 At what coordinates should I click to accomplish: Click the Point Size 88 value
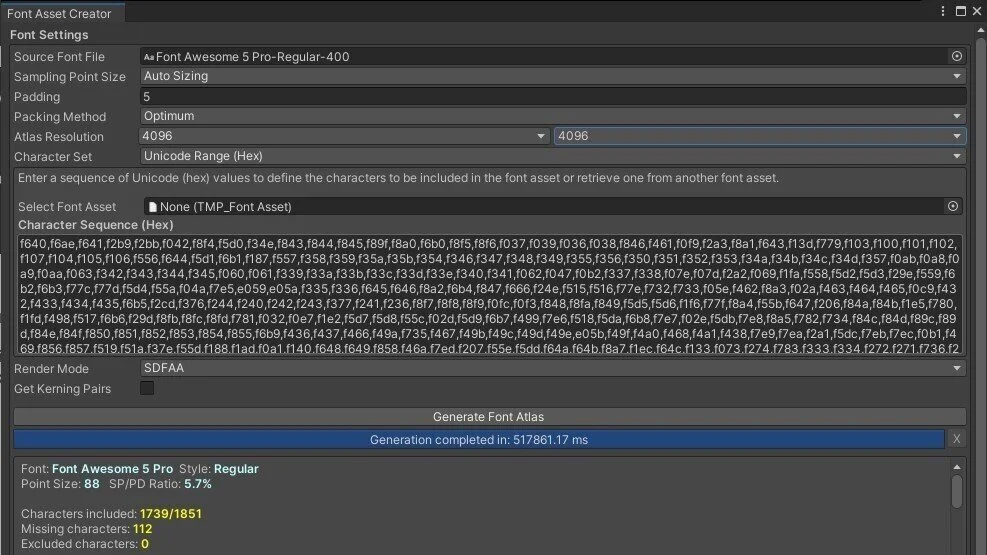point(92,484)
